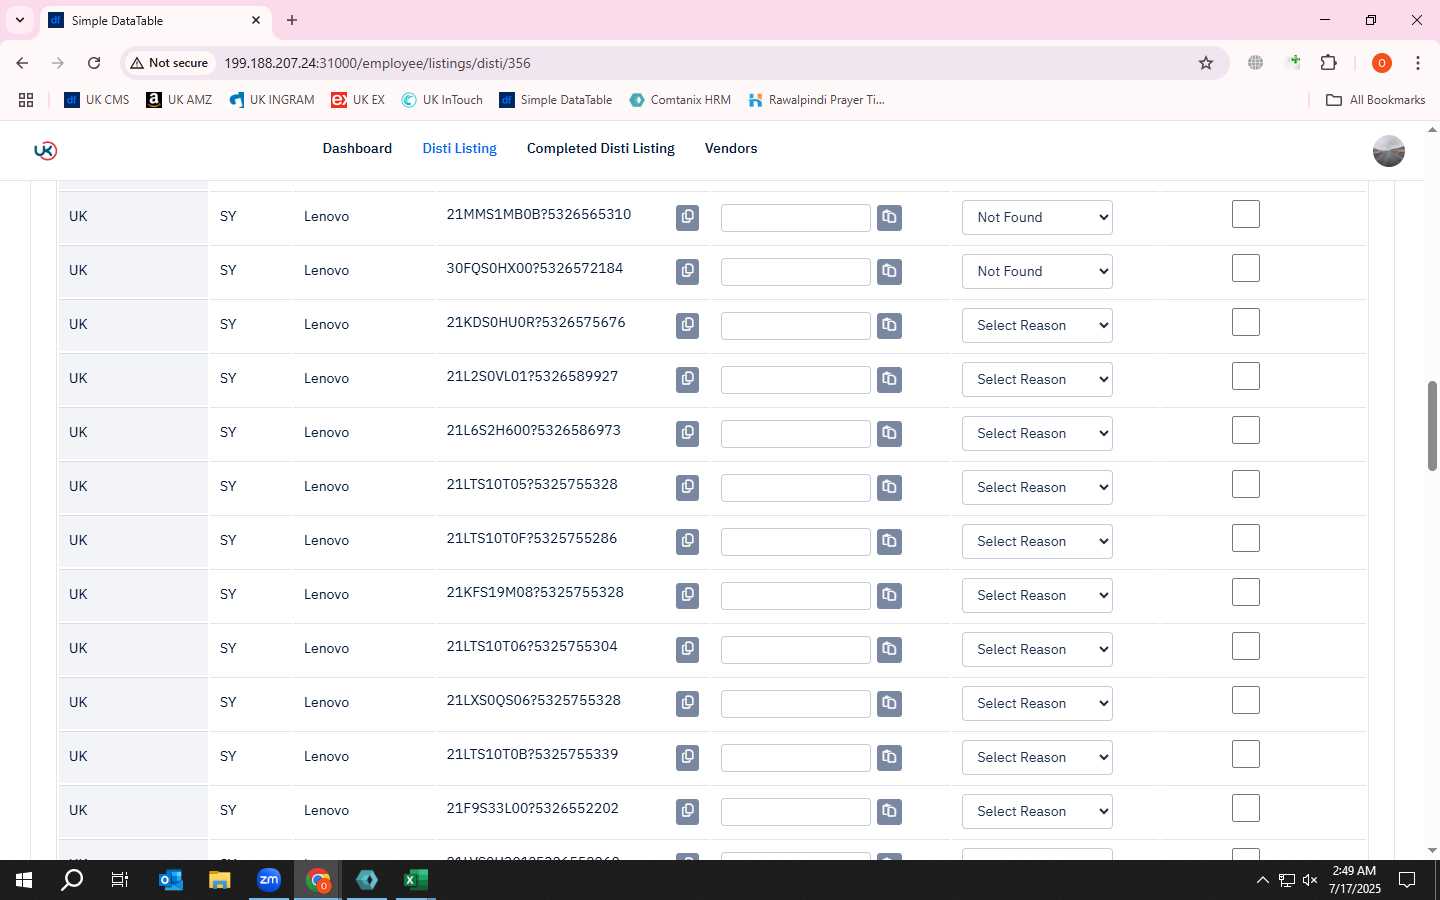
Task: Open Completed Disti Listing page
Action: 601,148
